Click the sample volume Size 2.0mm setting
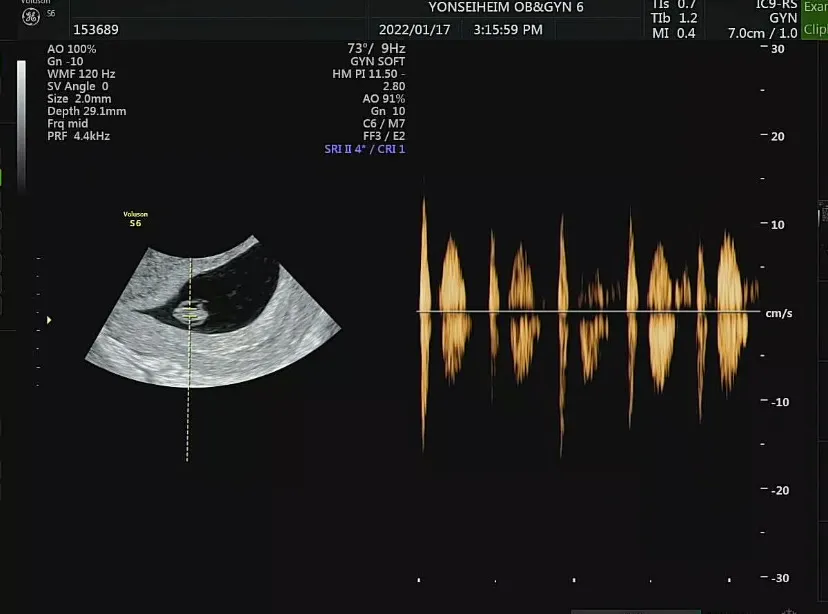Screen dimensions: 828x614 tap(79, 99)
